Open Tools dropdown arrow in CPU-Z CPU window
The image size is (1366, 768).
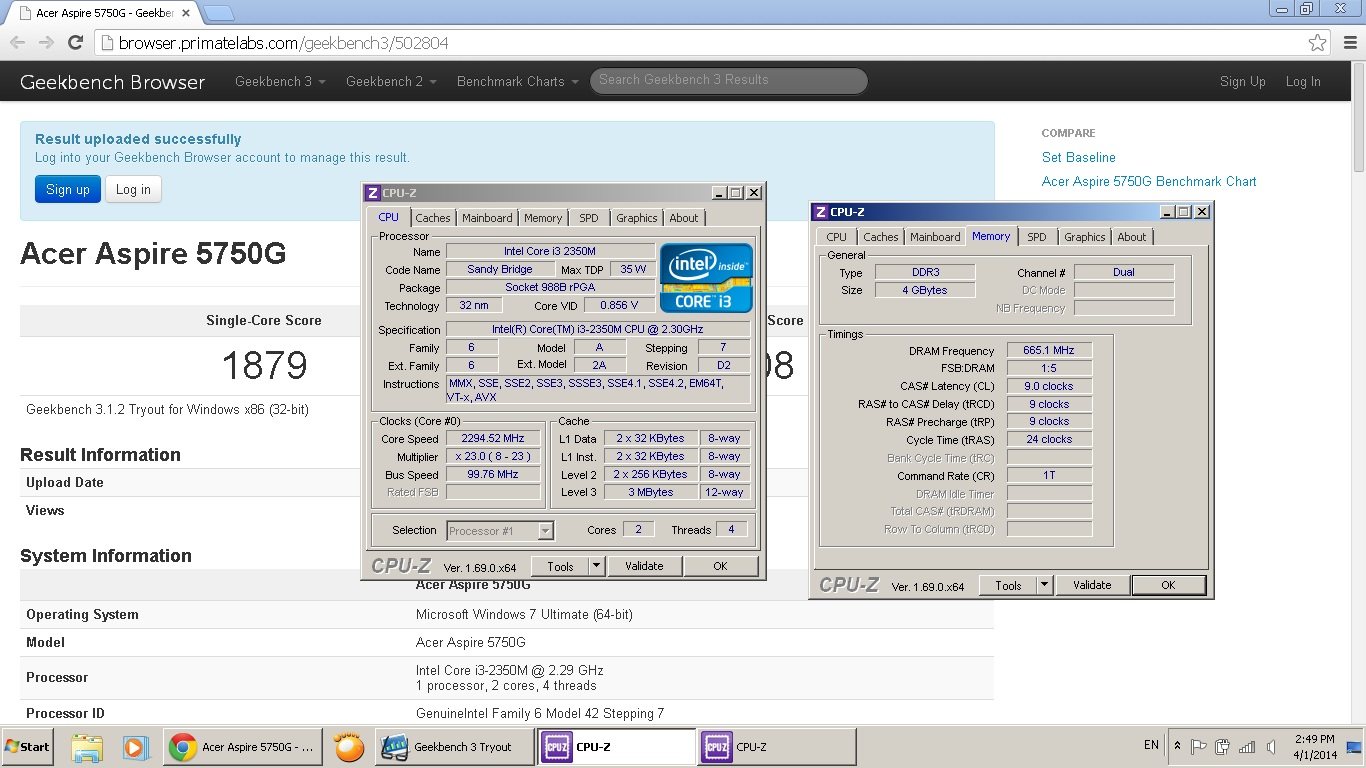[x=597, y=566]
